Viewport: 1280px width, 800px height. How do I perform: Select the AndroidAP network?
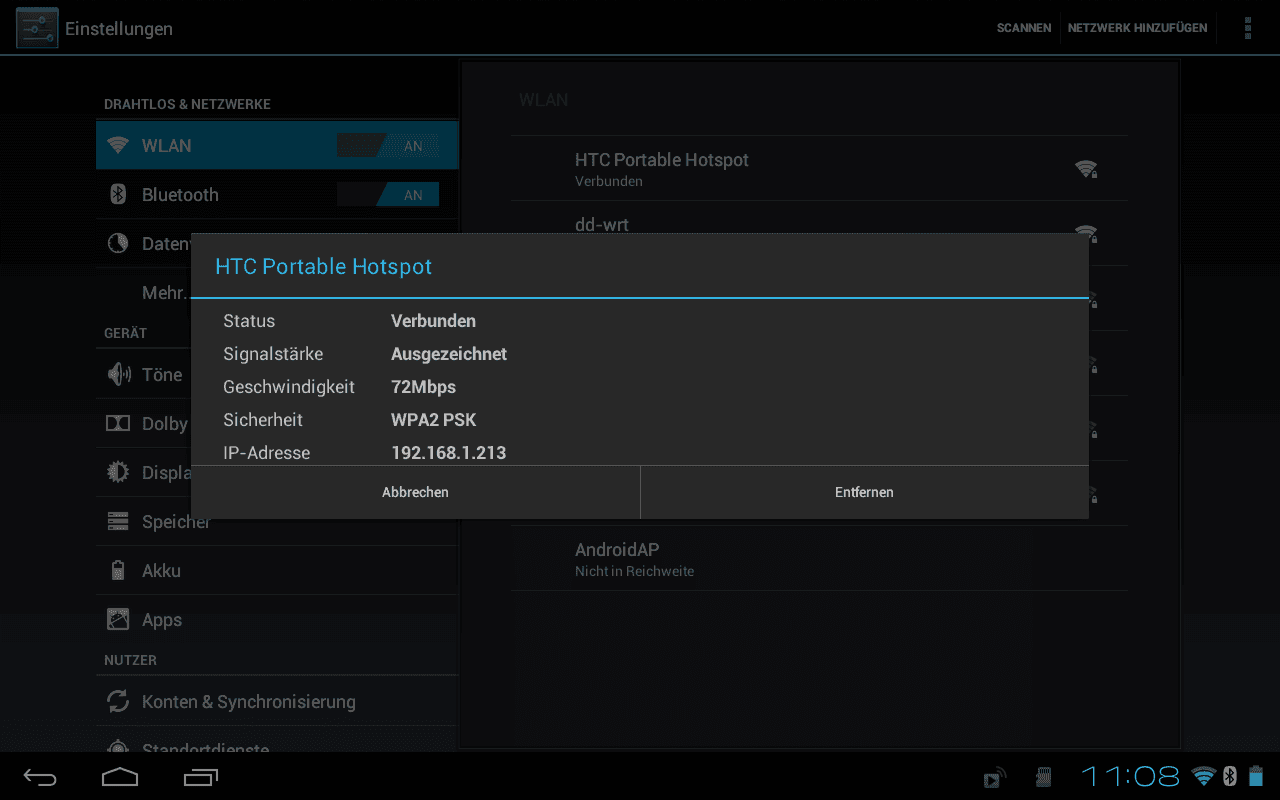click(819, 558)
